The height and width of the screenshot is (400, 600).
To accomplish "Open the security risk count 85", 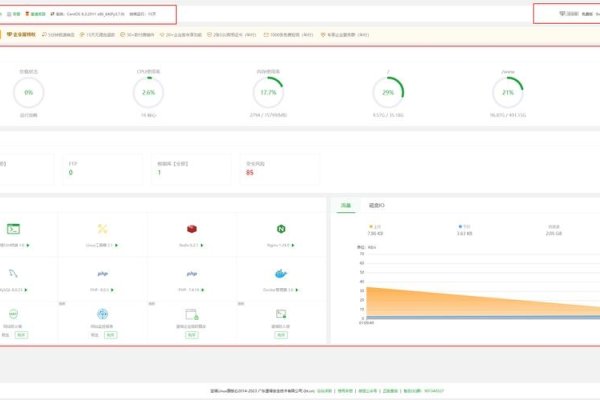I will coord(249,172).
